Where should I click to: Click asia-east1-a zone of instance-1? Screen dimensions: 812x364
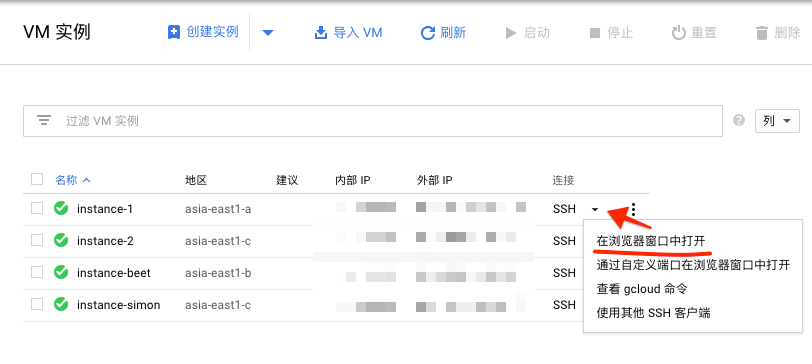pos(218,209)
